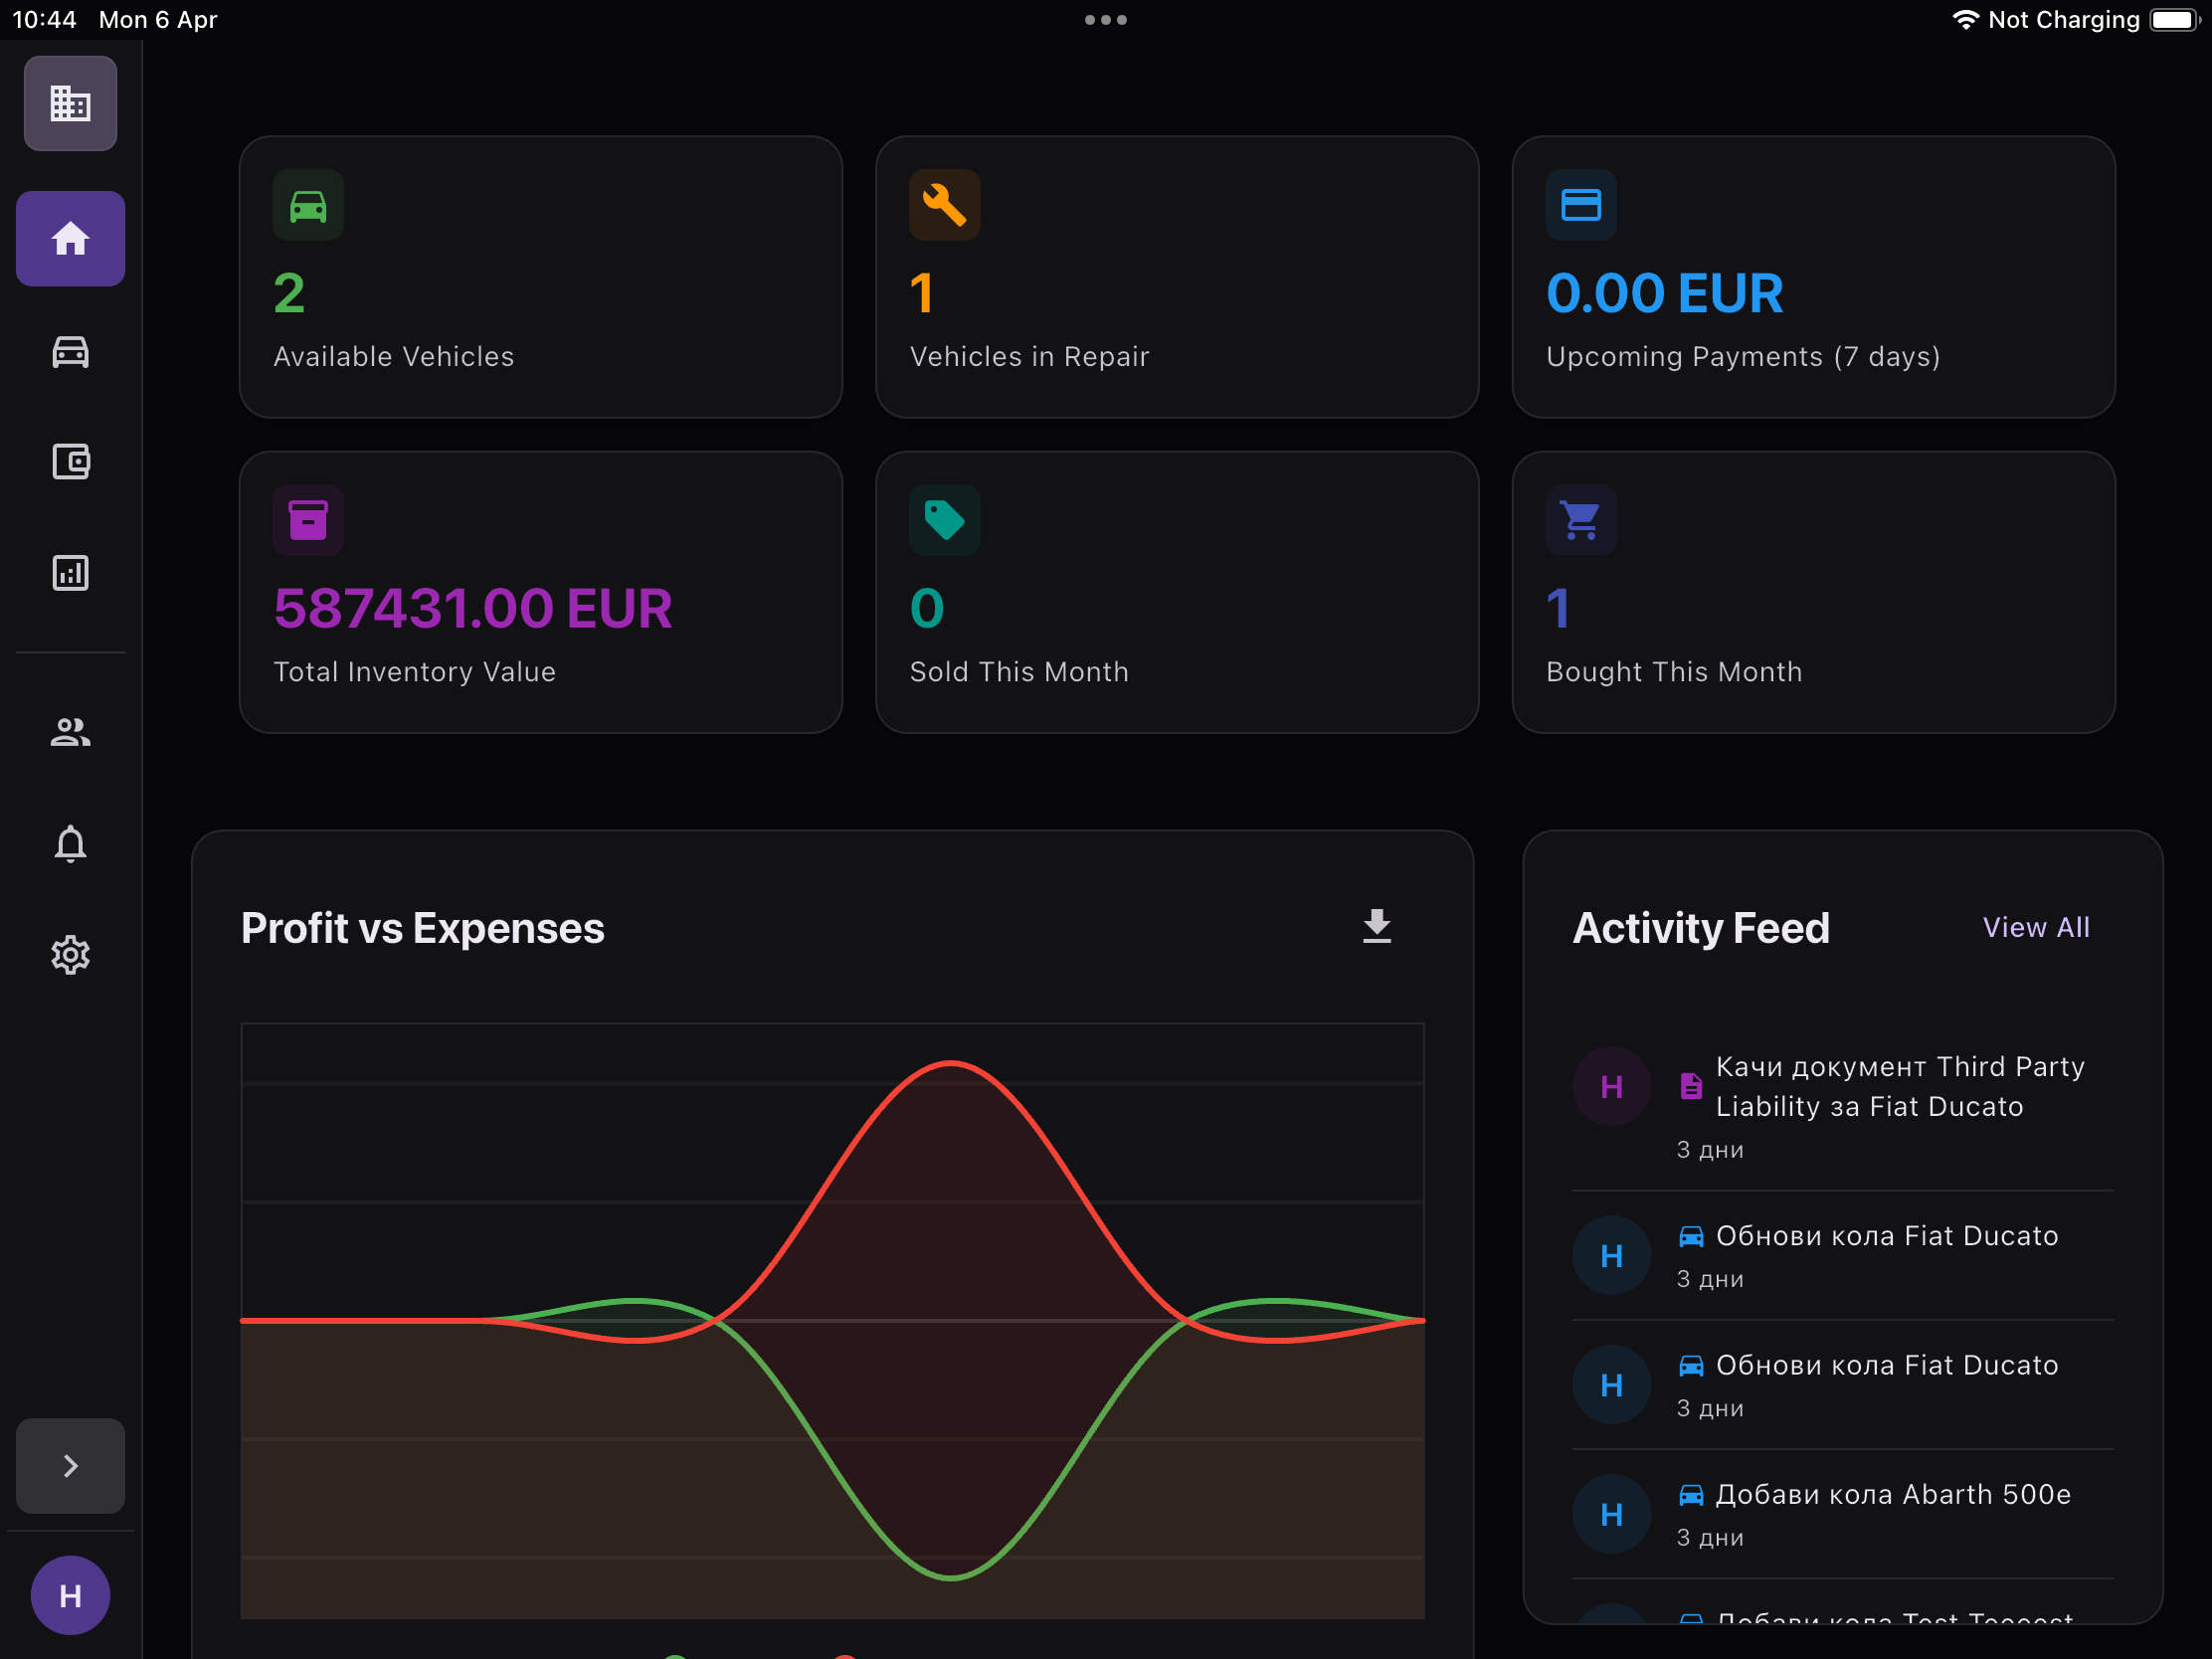Image resolution: width=2212 pixels, height=1659 pixels.
Task: Click the shopping cart icon on Bought This Month
Action: (x=1580, y=519)
